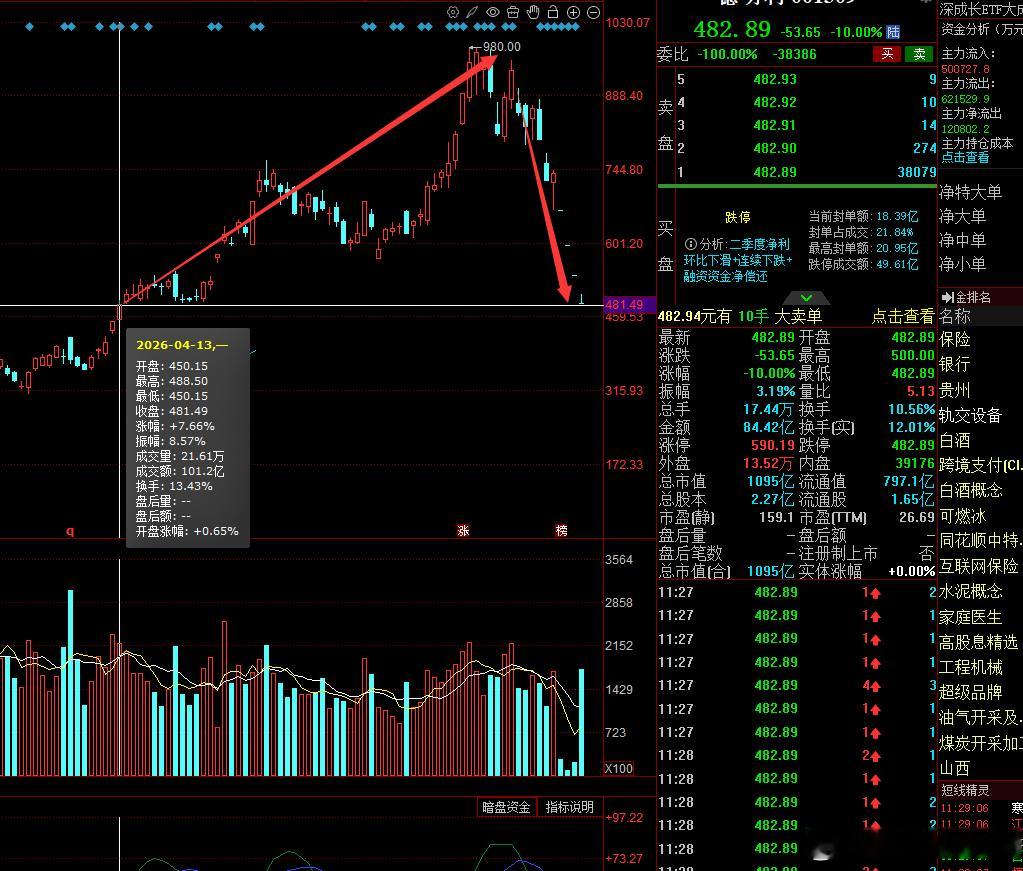The width and height of the screenshot is (1023, 871).
Task: Select 贵州 in ranking list
Action: coord(954,390)
